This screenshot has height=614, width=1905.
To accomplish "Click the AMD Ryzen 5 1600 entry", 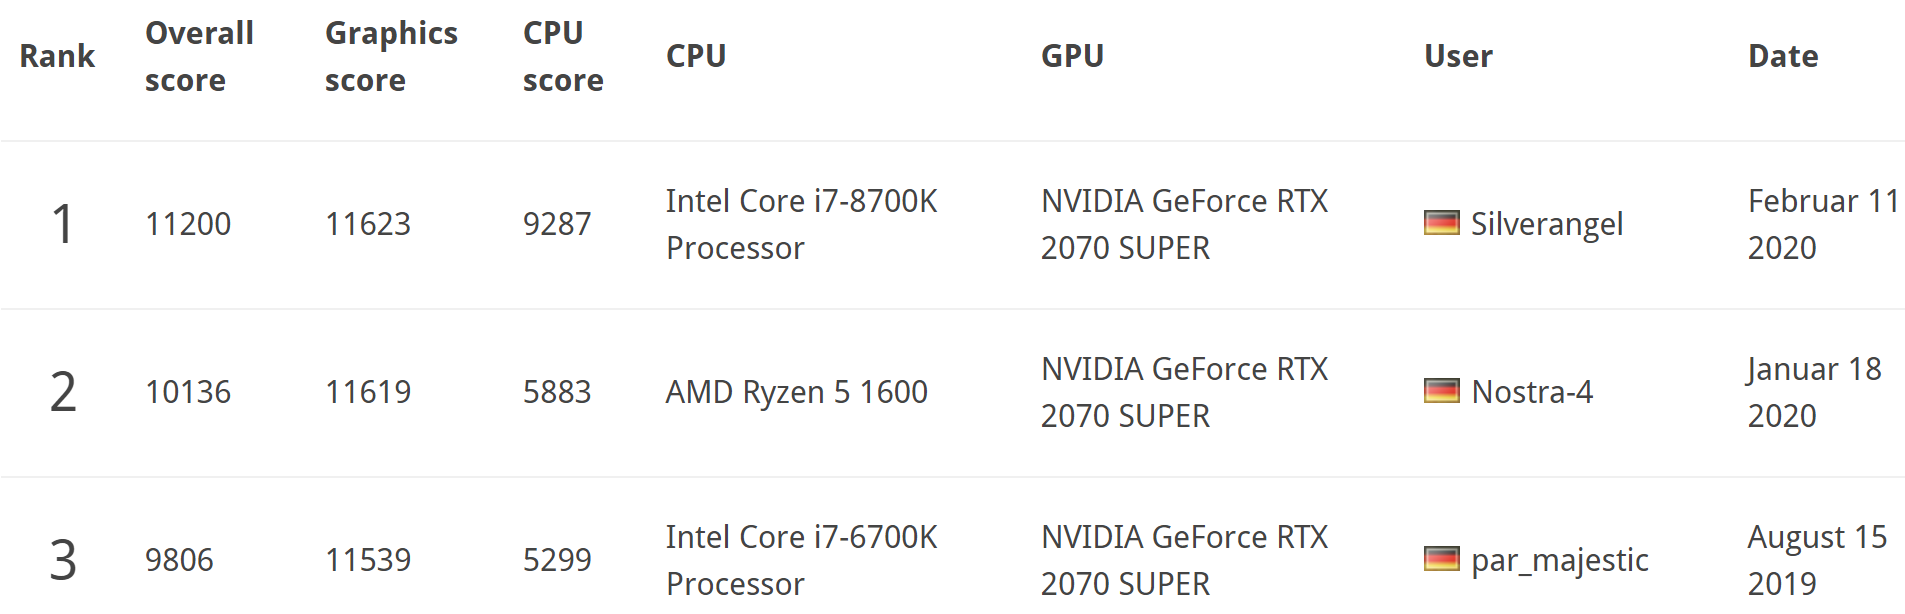I will pyautogui.click(x=796, y=392).
